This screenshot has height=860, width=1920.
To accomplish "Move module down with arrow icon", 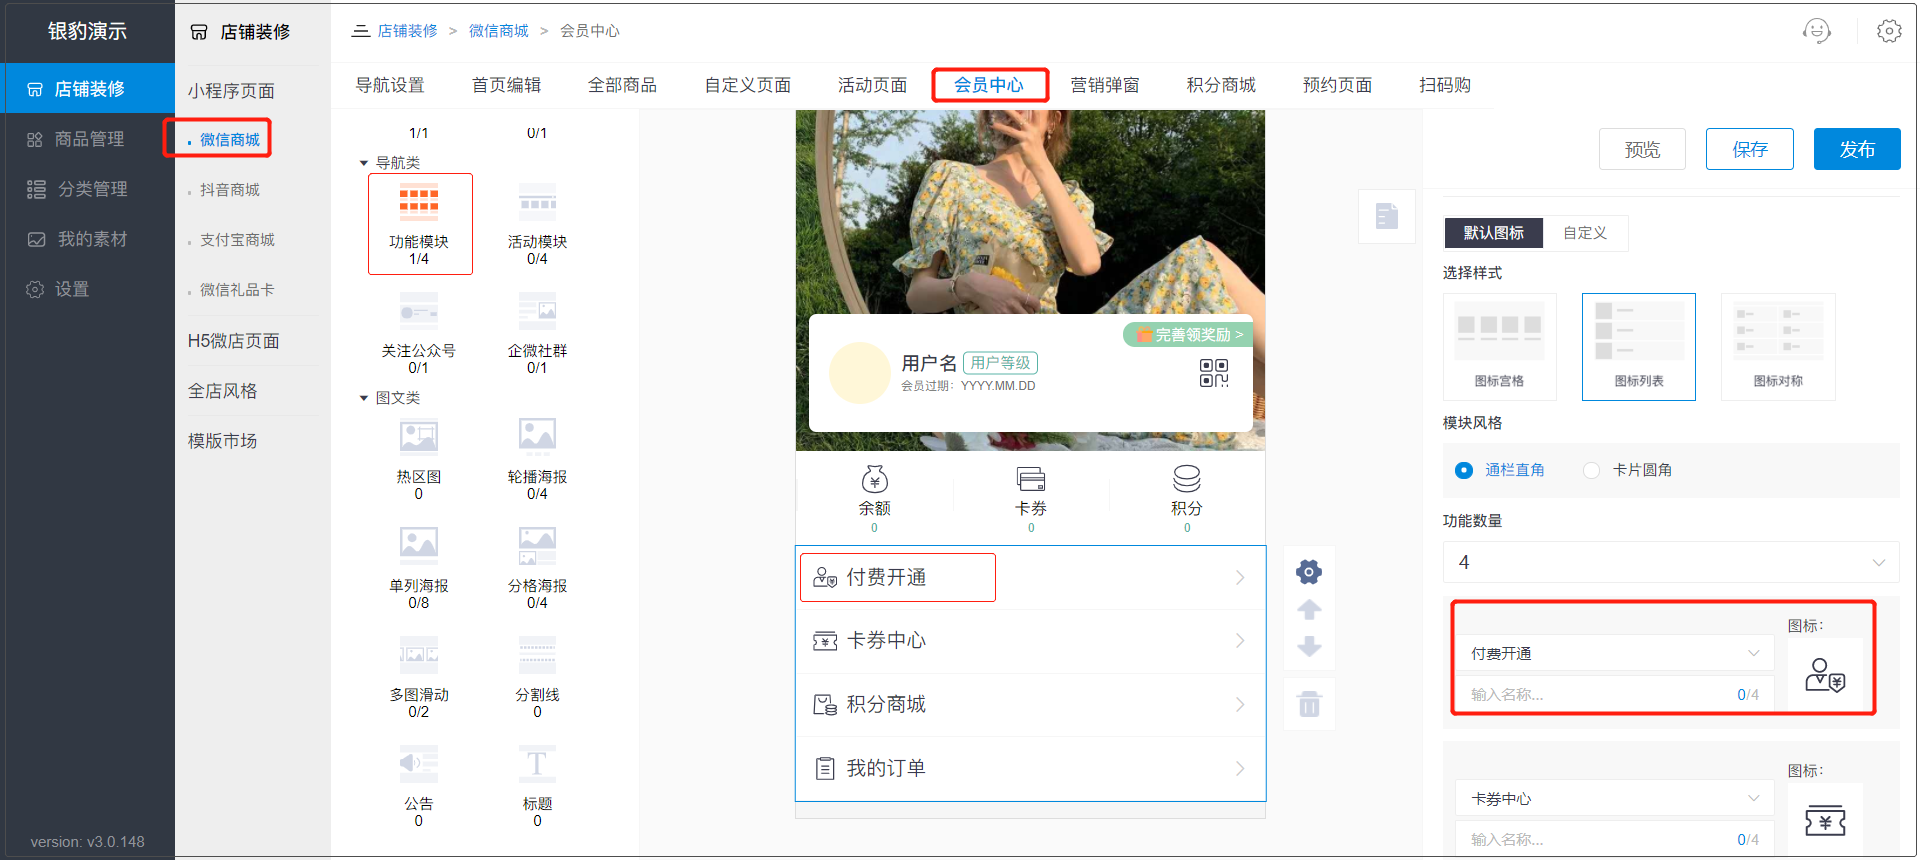I will (1308, 646).
